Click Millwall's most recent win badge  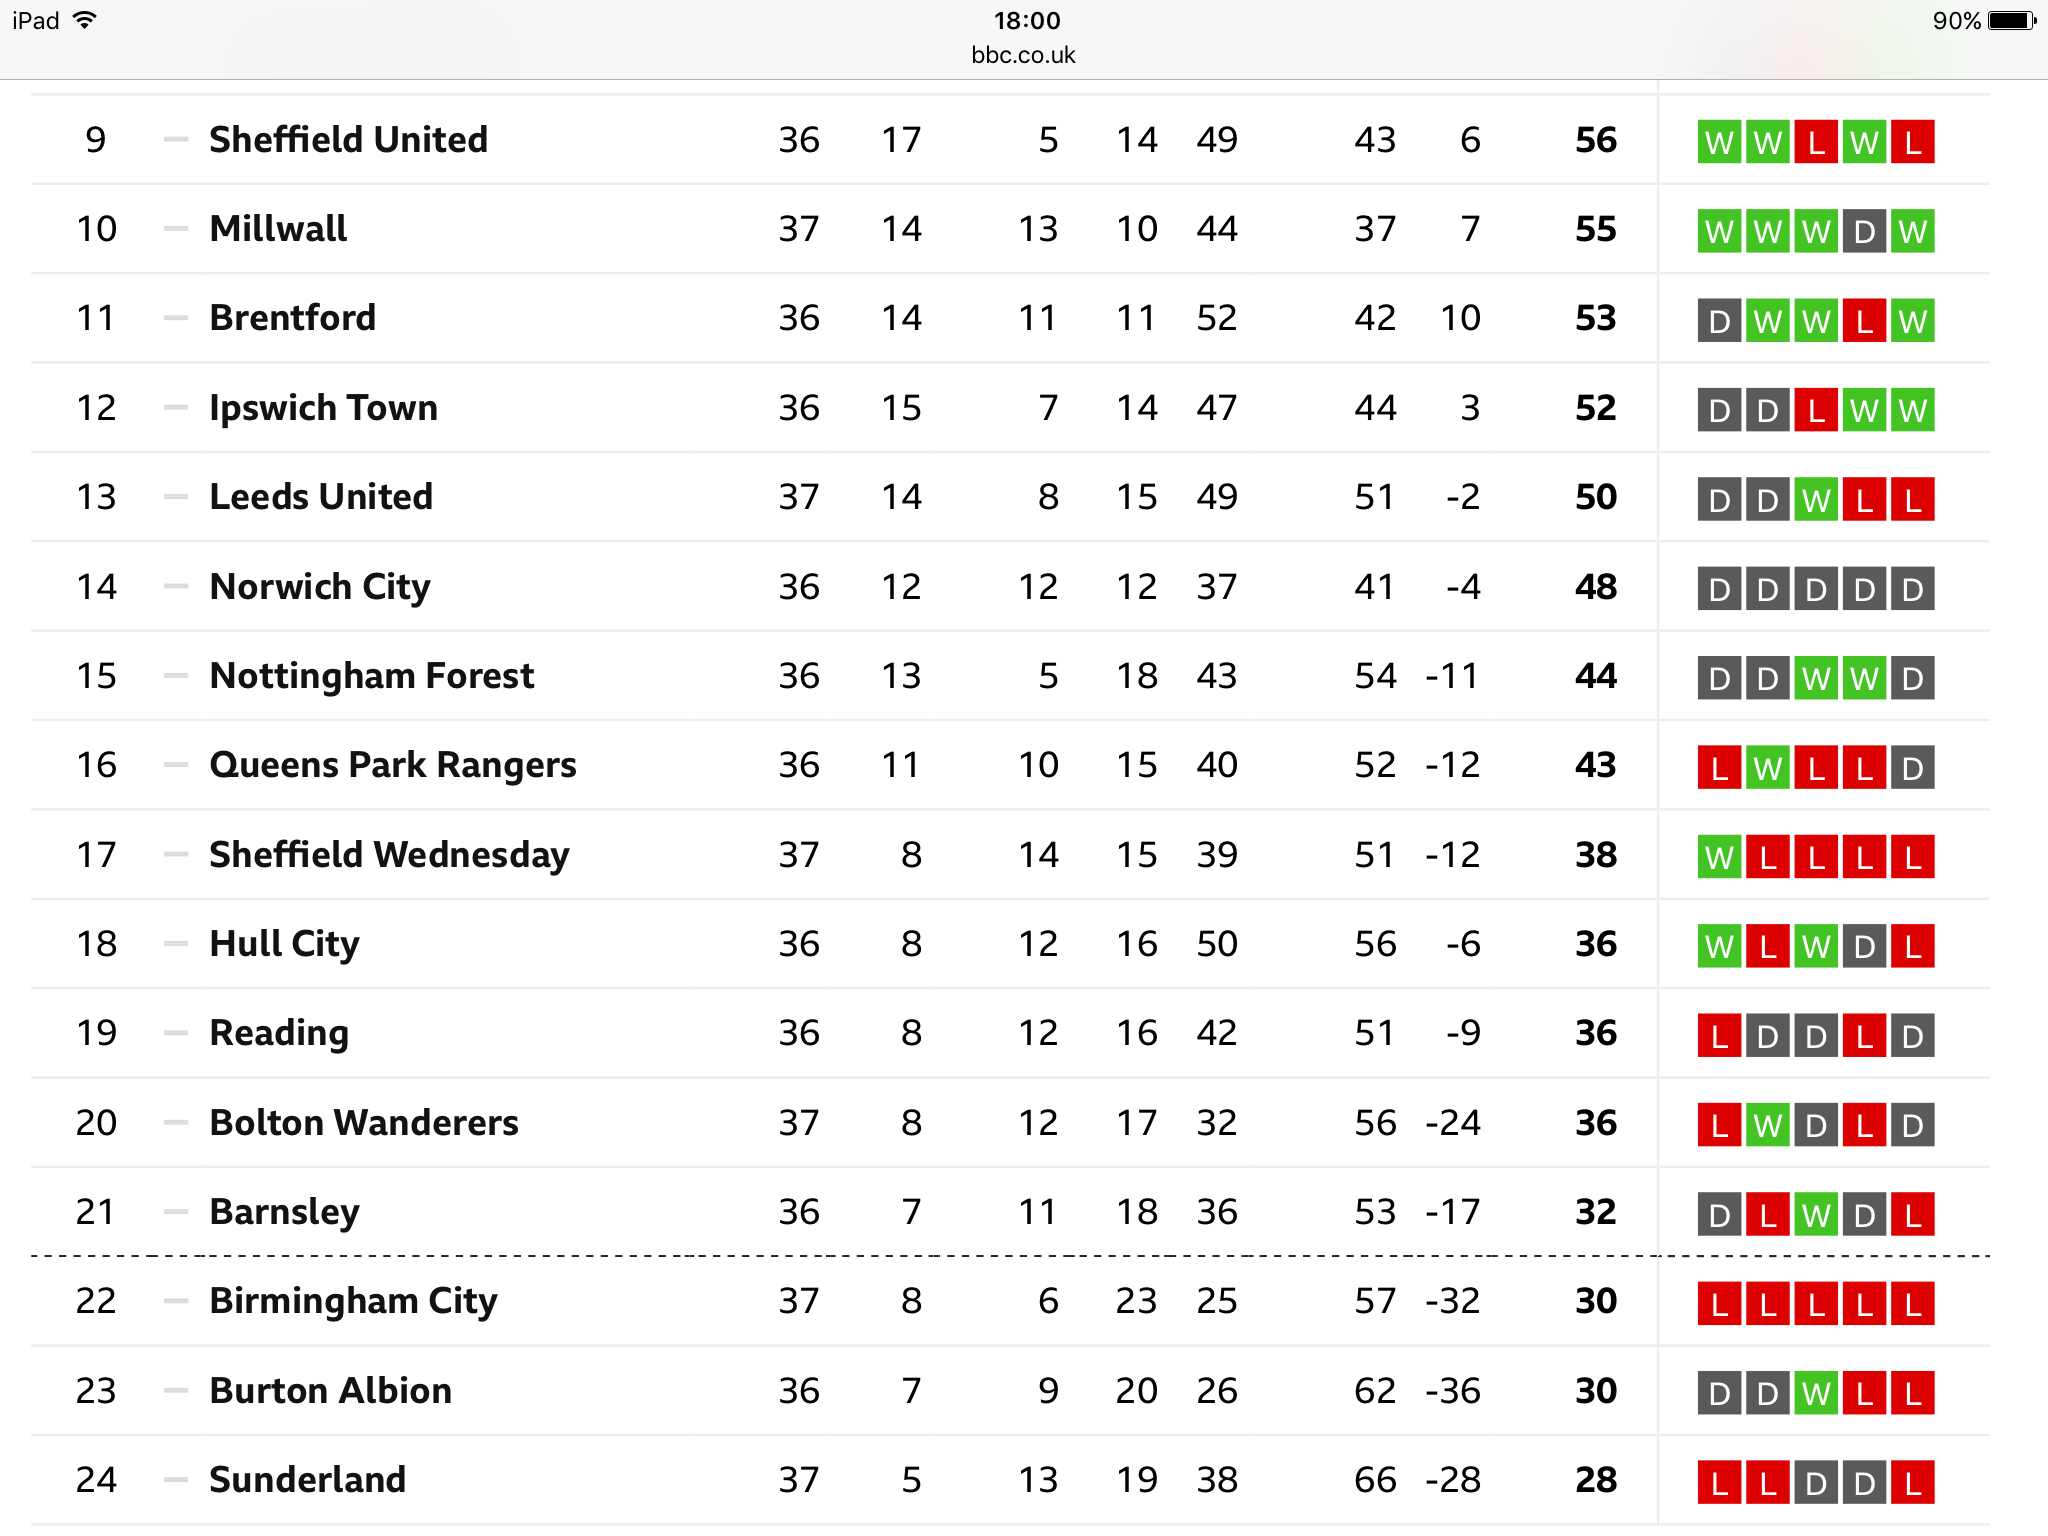click(1912, 231)
